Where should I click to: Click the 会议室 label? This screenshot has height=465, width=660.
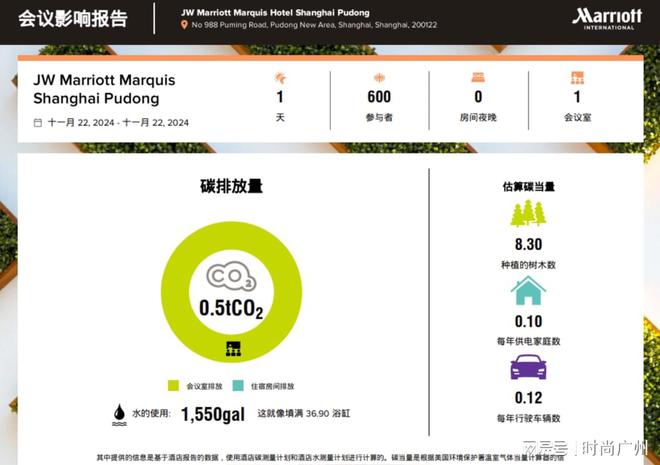pos(578,117)
